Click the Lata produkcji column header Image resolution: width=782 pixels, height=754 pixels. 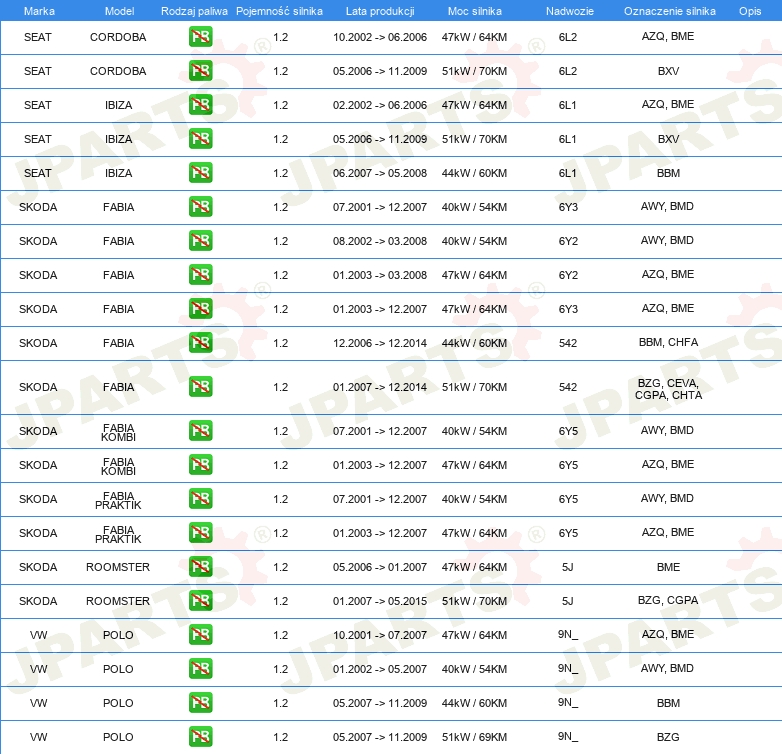(380, 11)
